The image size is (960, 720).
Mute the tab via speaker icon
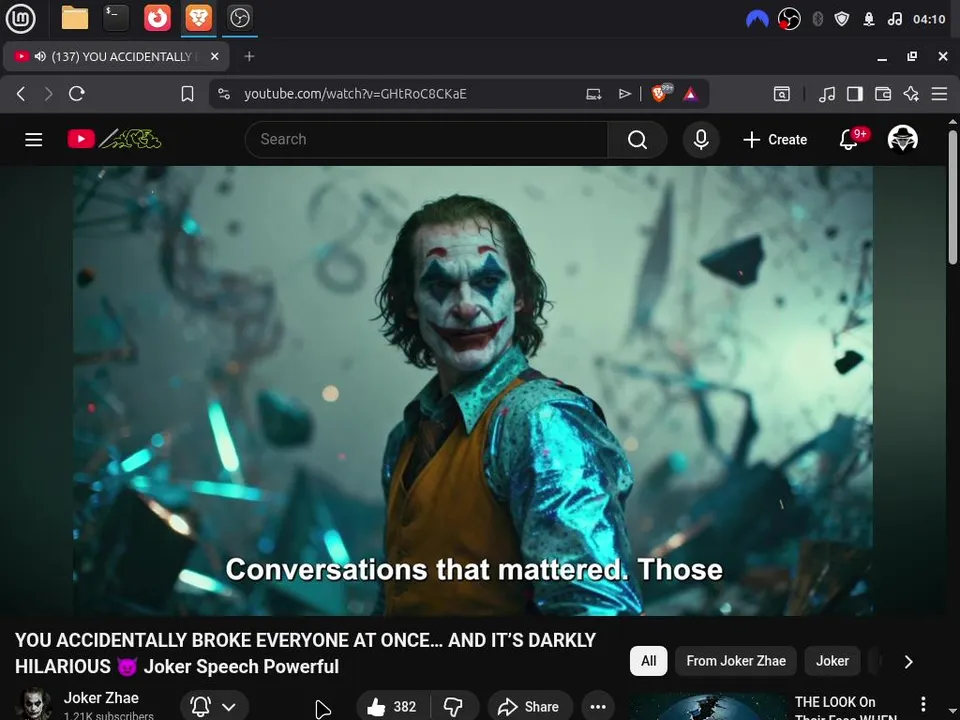40,56
